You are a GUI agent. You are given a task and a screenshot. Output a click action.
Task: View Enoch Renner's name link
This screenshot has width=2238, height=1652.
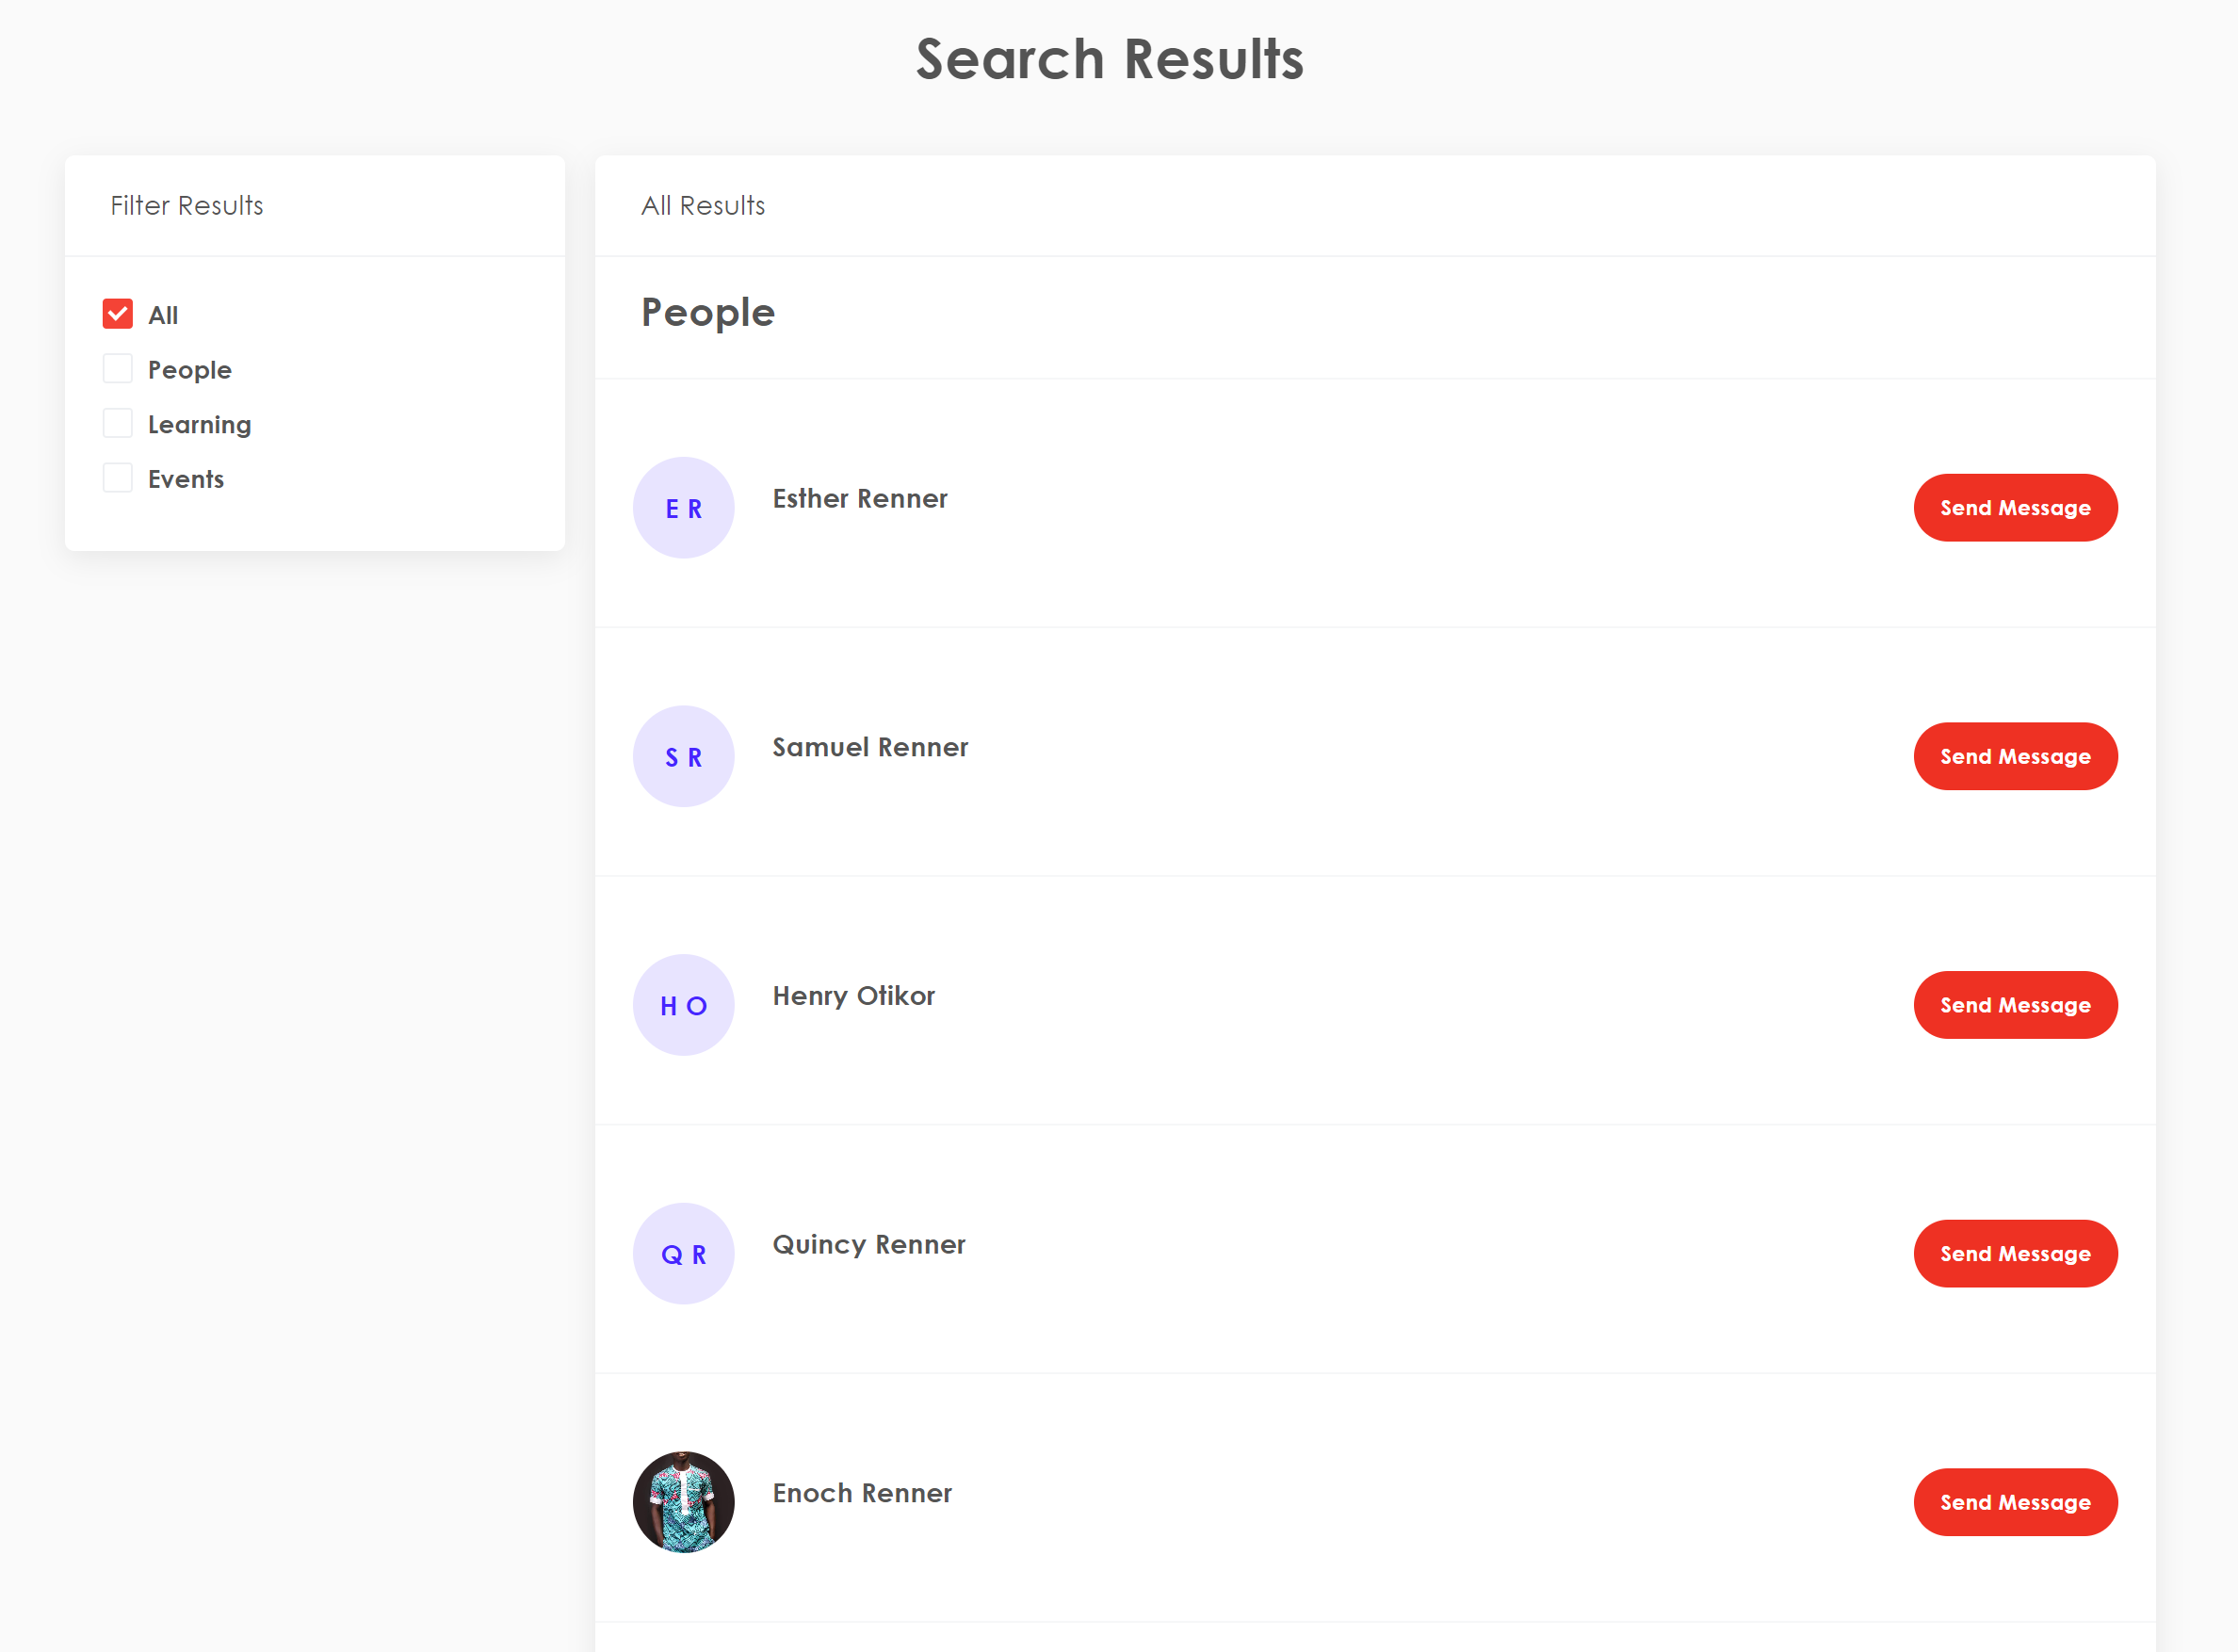[861, 1493]
